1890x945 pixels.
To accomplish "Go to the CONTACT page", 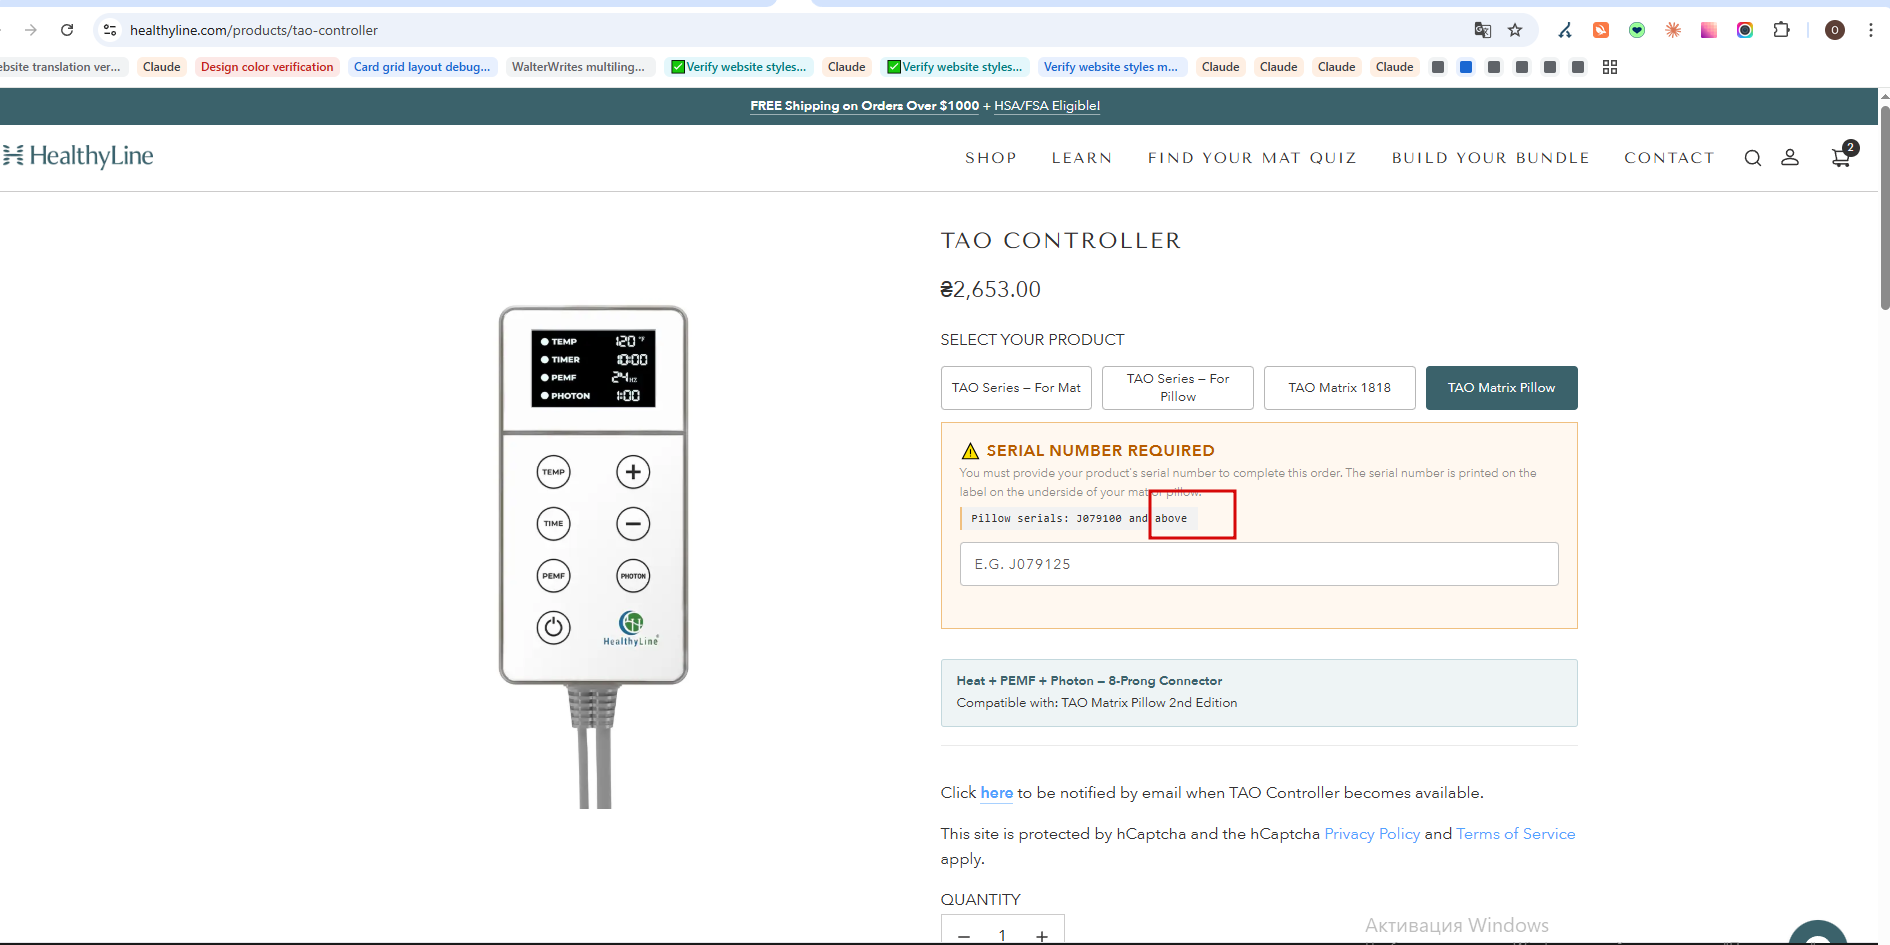I will coord(1669,158).
